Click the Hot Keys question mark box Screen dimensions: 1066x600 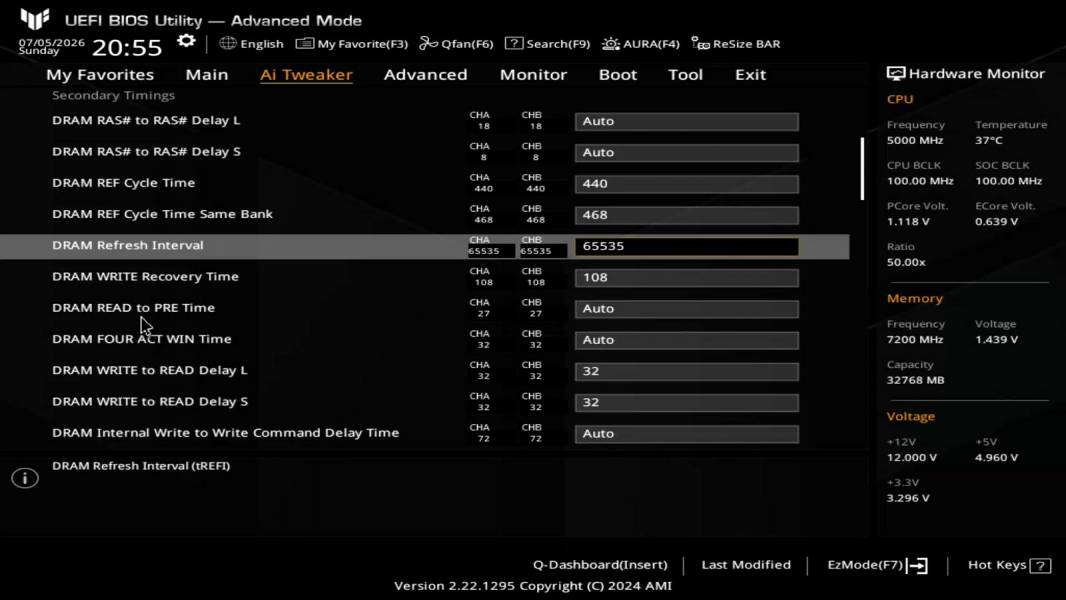tap(1040, 565)
